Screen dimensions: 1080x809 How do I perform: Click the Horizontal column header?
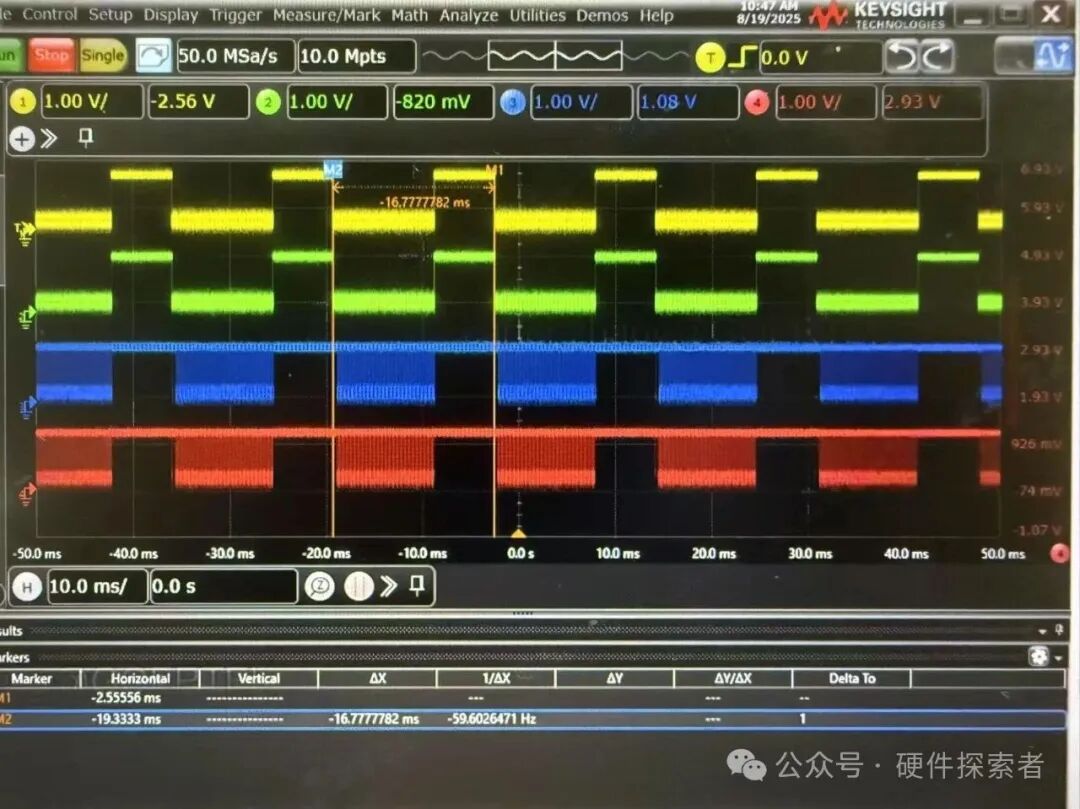coord(141,679)
